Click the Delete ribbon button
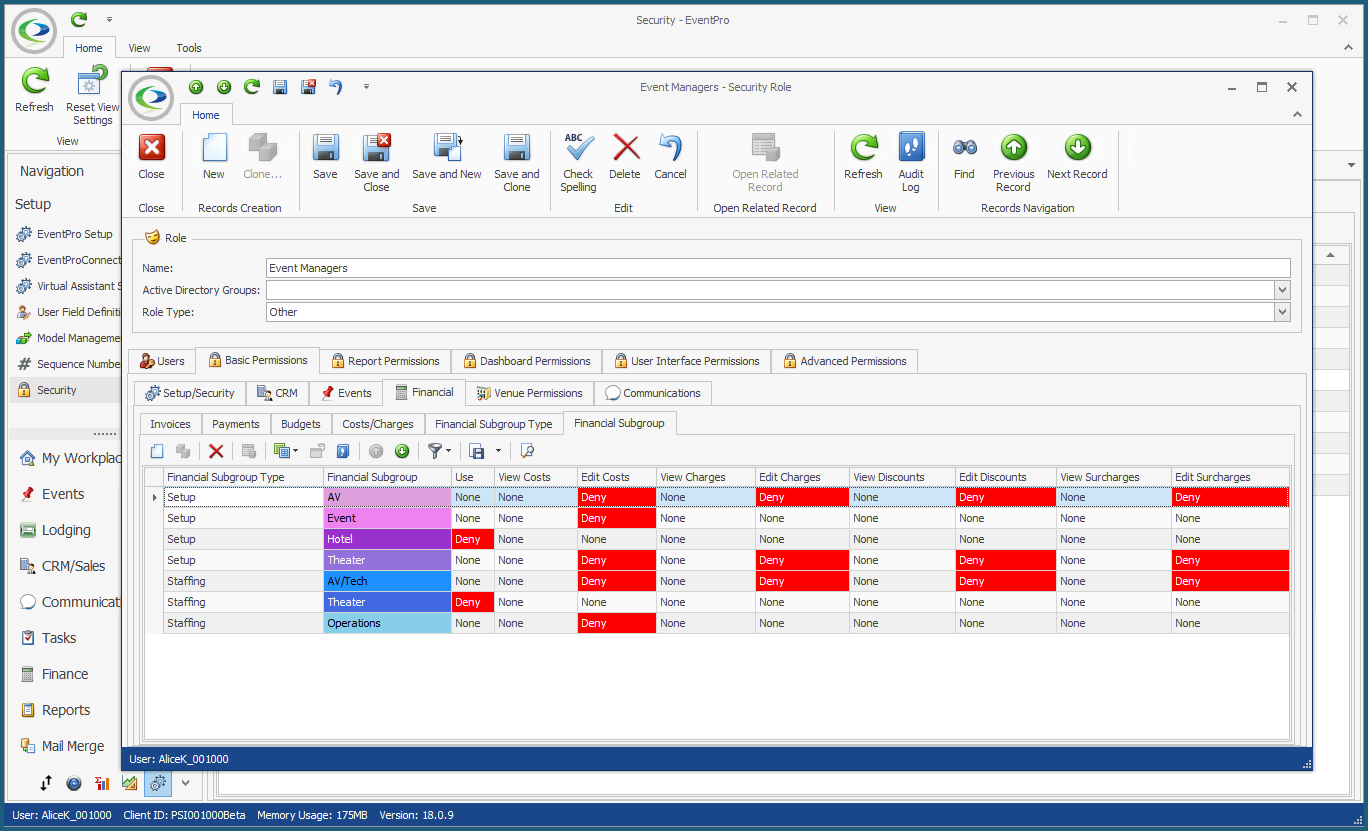Image resolution: width=1368 pixels, height=831 pixels. click(625, 158)
